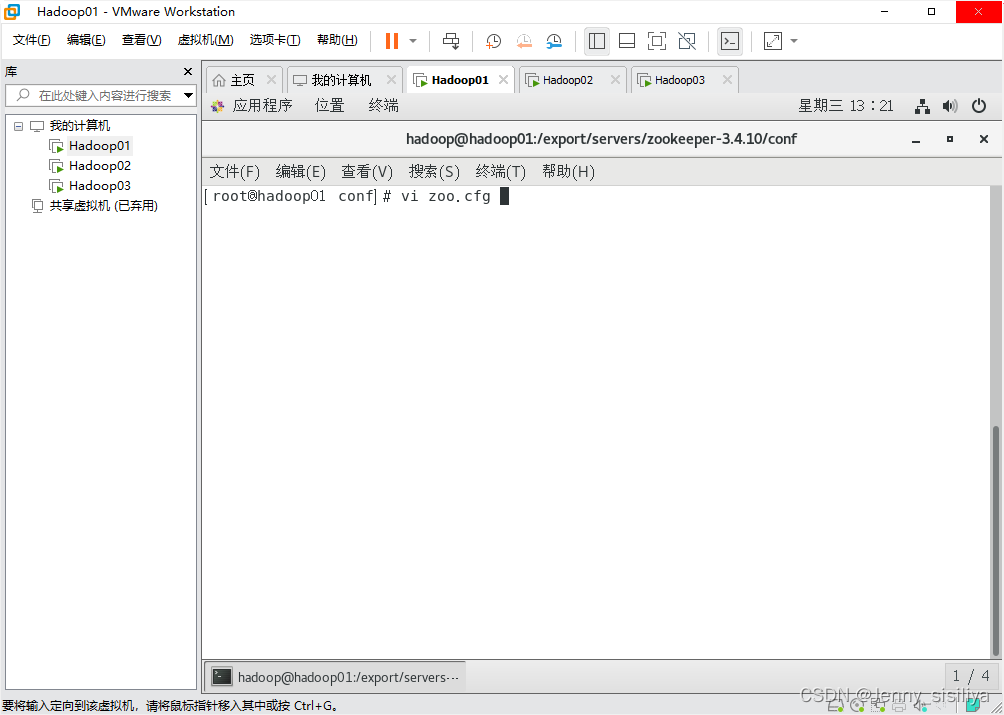1004x715 pixels.
Task: Open the snapshot manager icon
Action: tap(554, 41)
